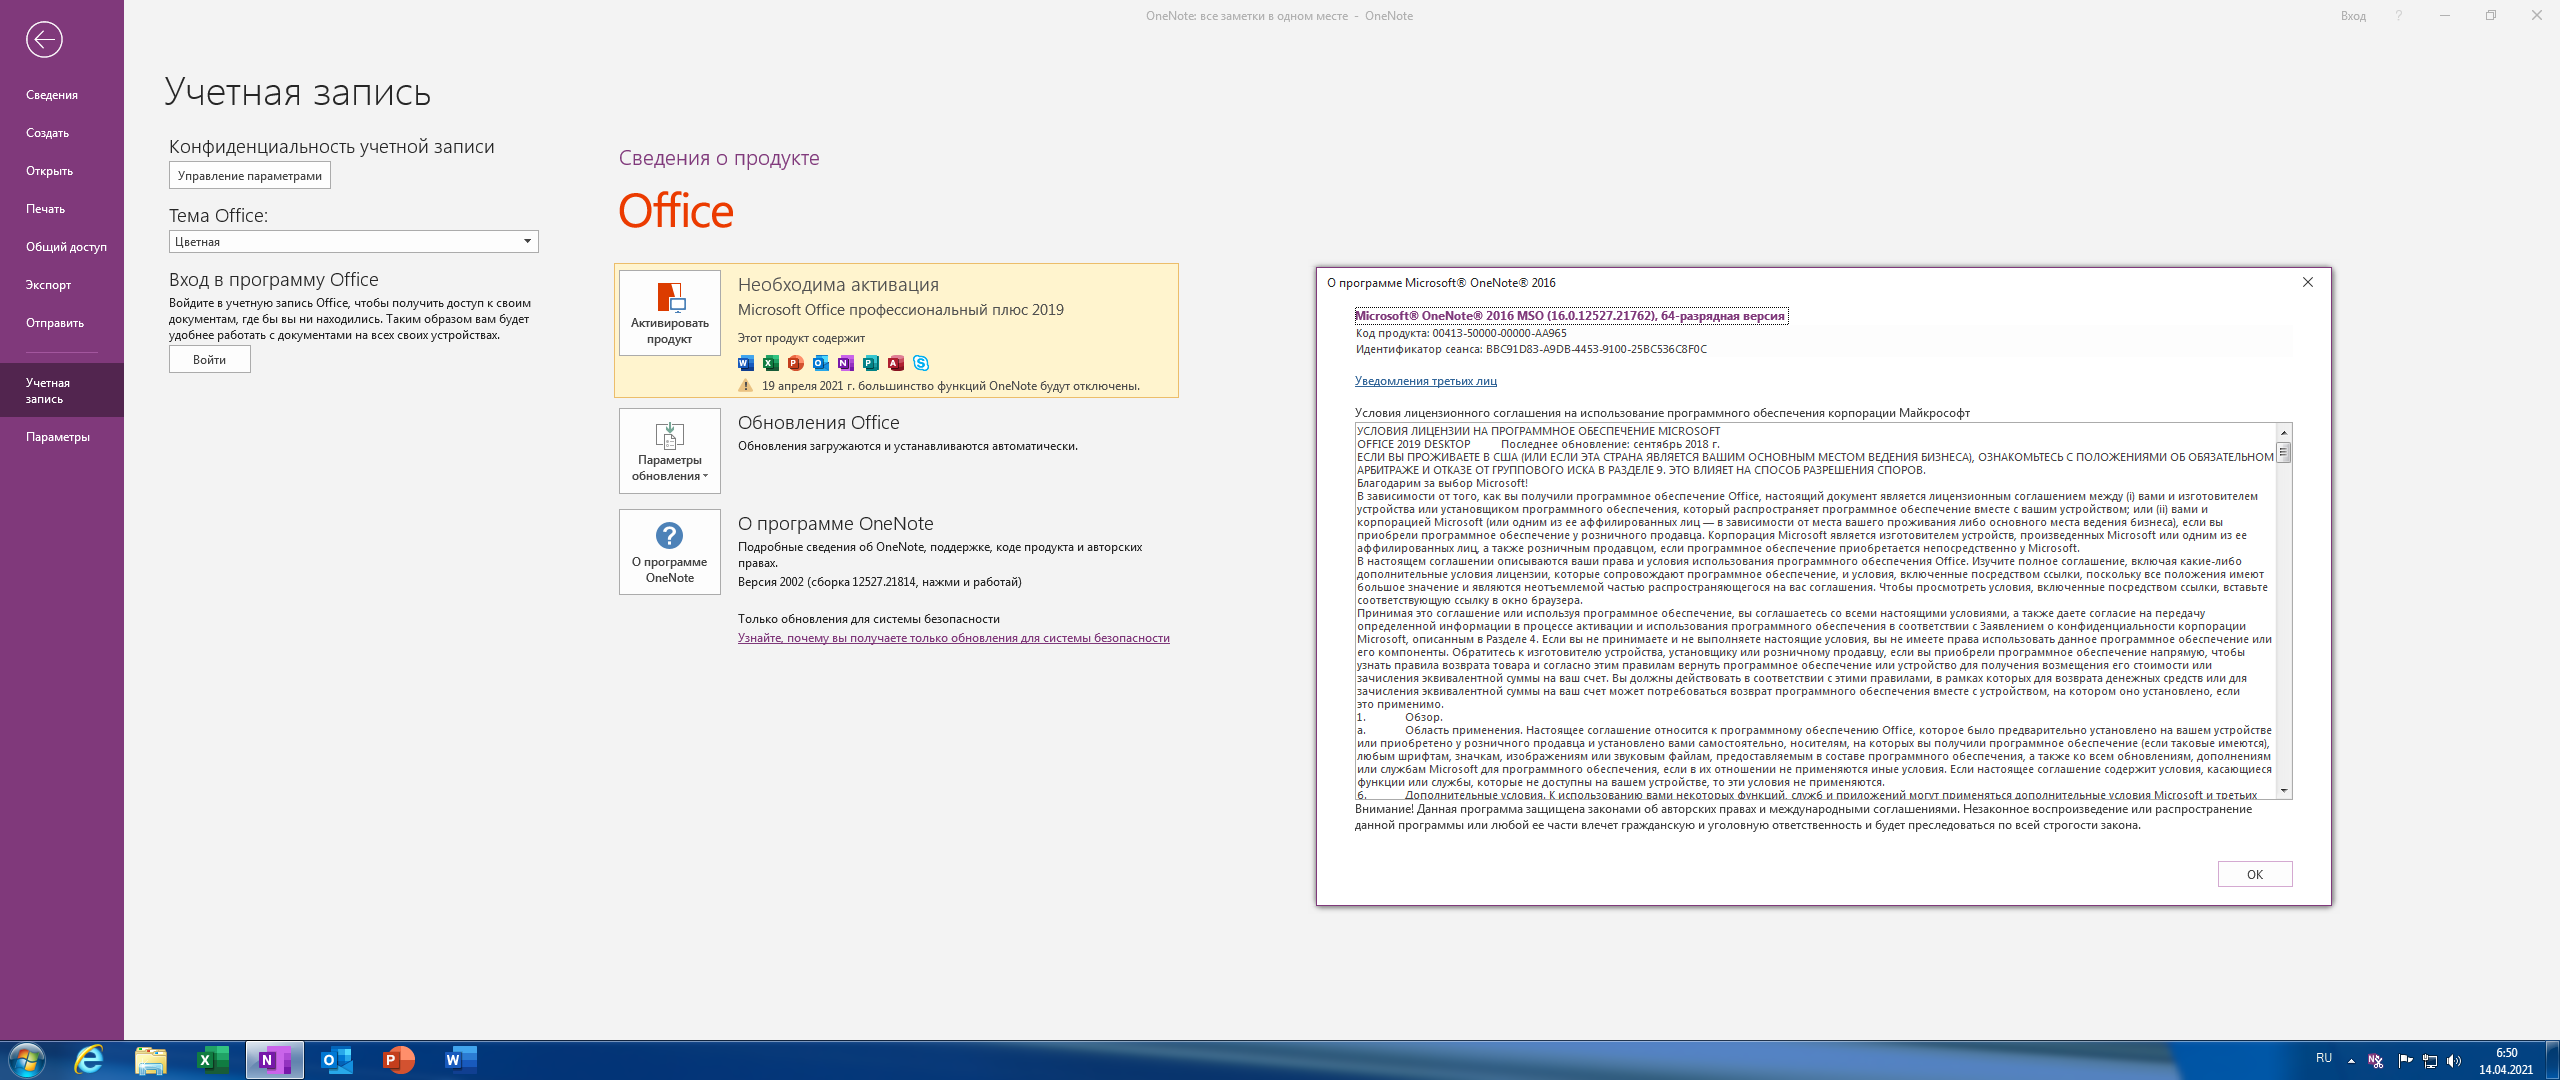
Task: Click the Word icon in product contents
Action: click(746, 363)
